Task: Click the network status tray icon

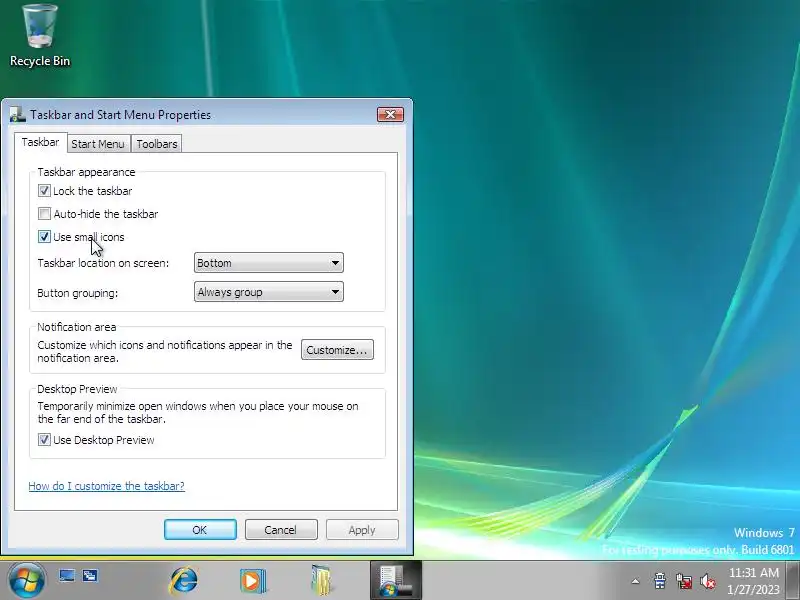Action: point(684,581)
